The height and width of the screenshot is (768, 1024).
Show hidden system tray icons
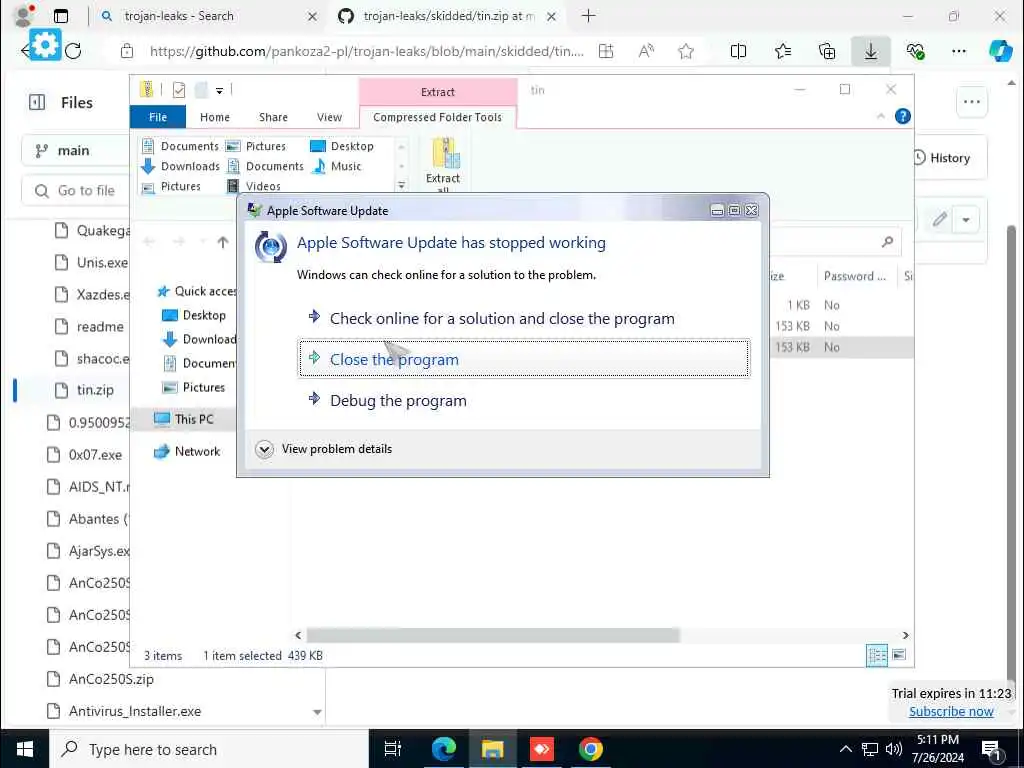click(x=845, y=749)
